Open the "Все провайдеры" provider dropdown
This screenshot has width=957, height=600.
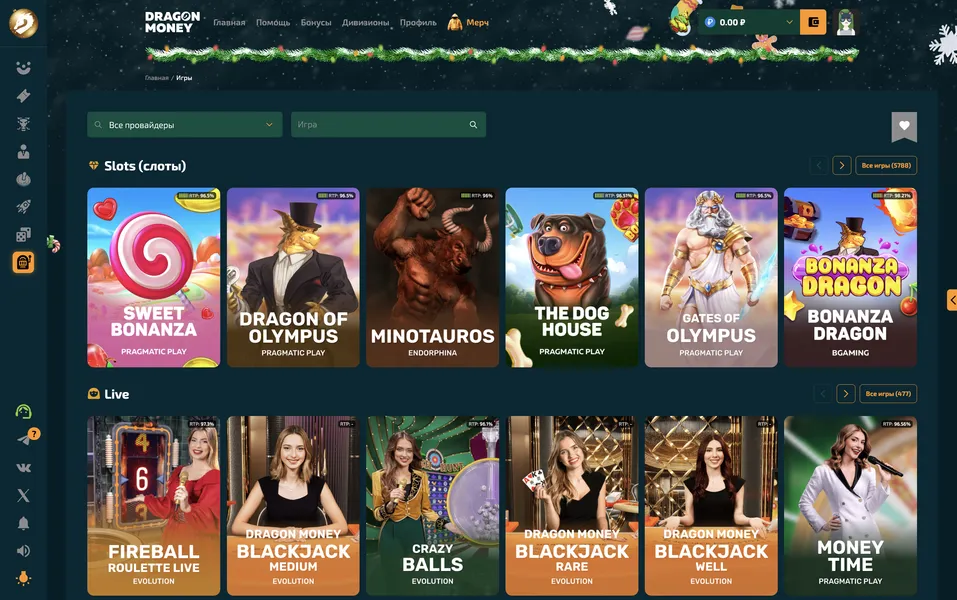(185, 123)
